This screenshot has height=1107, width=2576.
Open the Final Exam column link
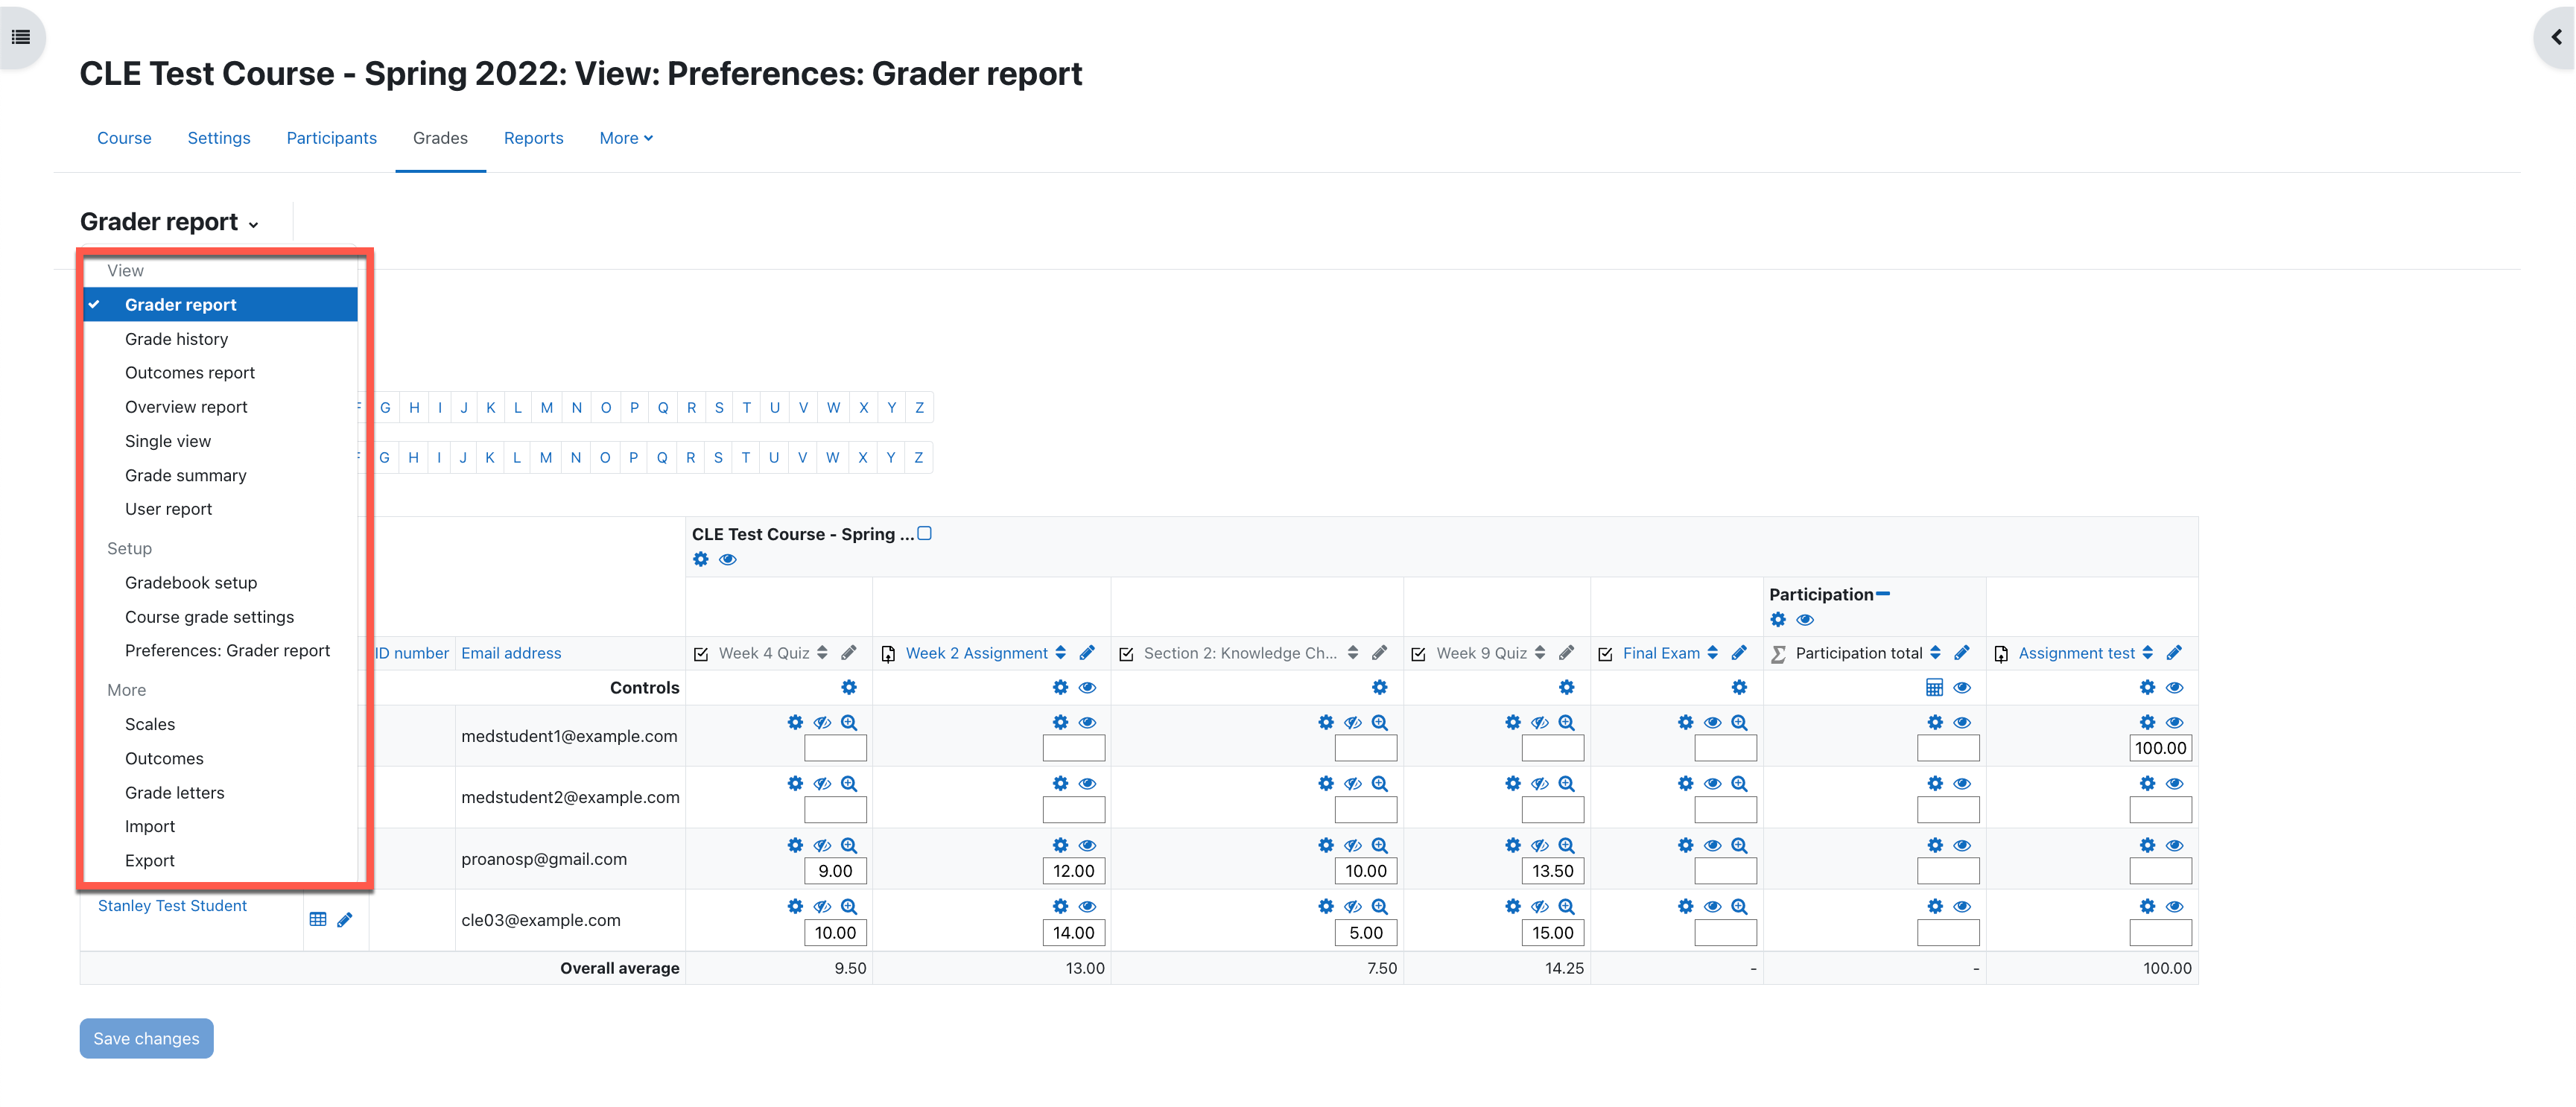coord(1661,653)
